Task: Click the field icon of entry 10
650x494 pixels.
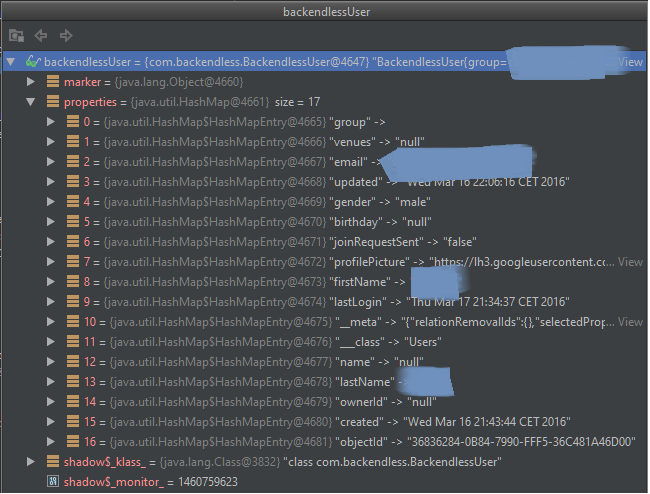Action: (73, 322)
